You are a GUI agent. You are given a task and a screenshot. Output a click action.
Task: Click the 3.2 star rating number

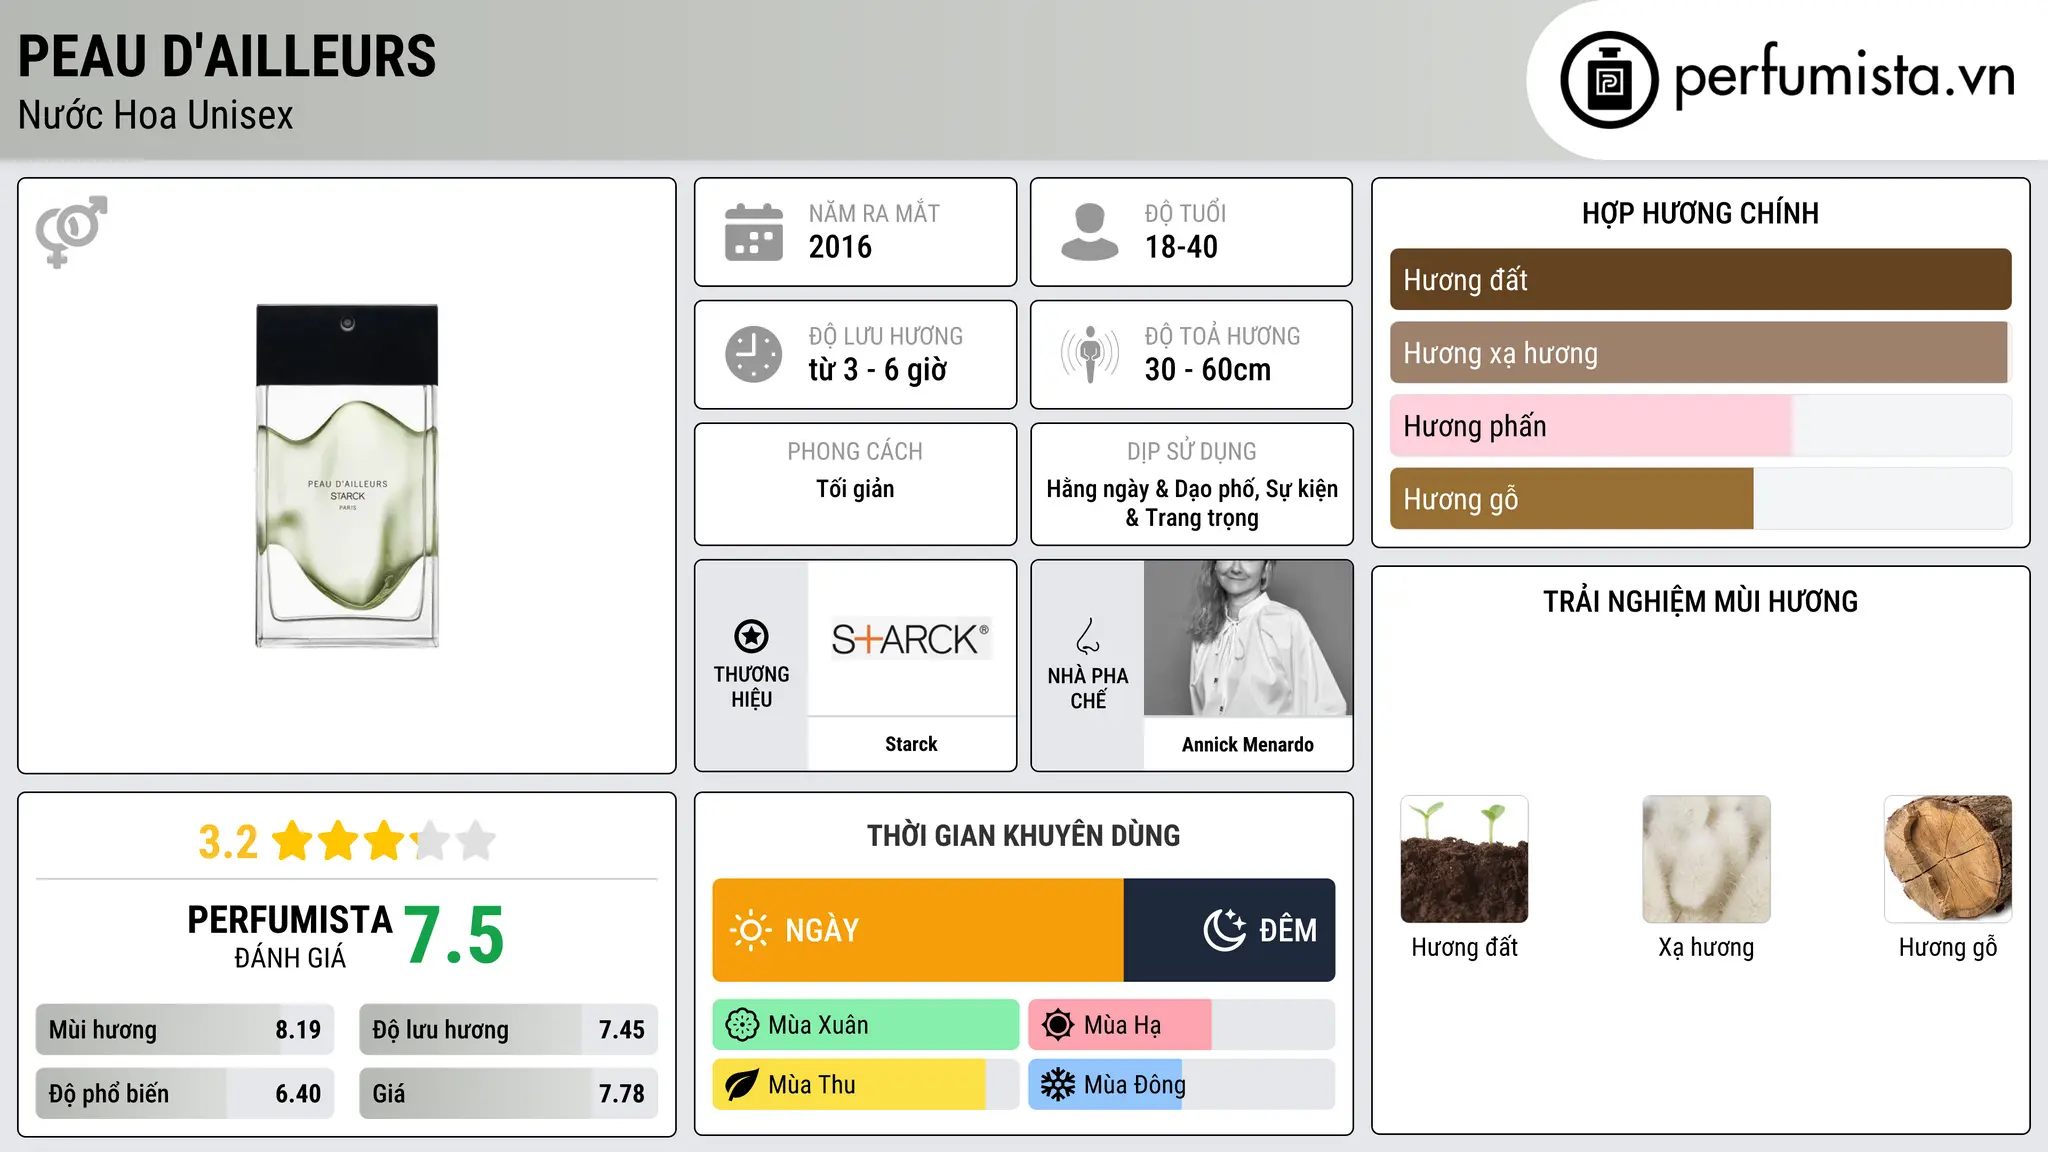pos(228,842)
